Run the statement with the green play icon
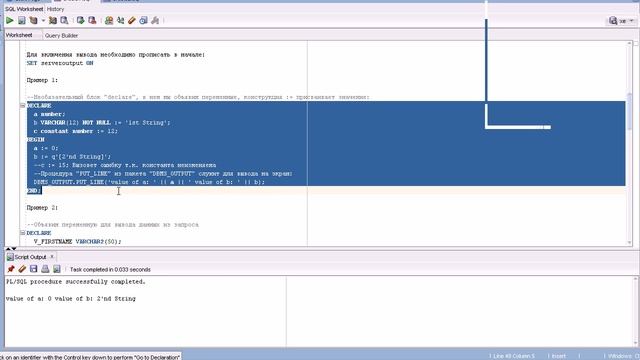640x360 pixels. pos(9,20)
